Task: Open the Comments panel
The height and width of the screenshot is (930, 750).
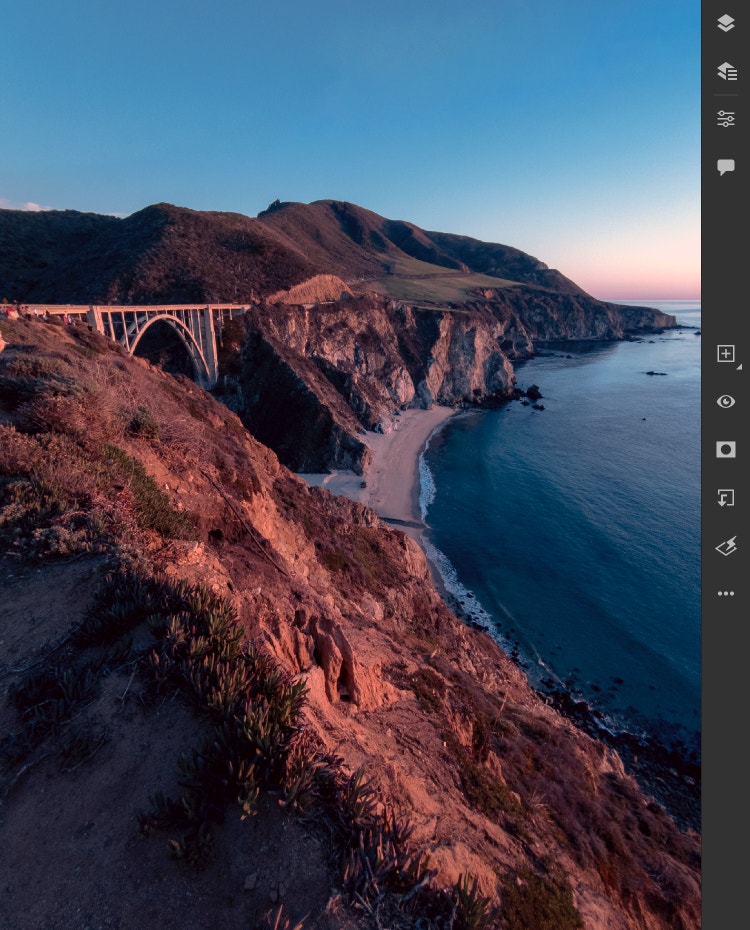Action: 726,167
